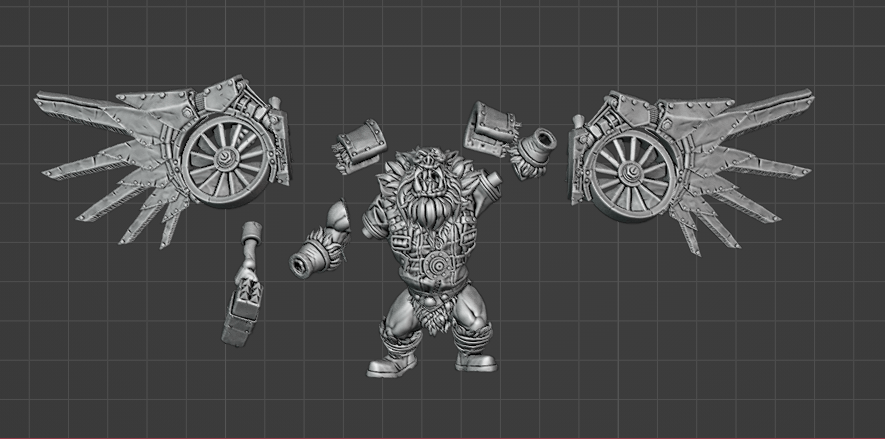
Task: Click the hammer's handle pommel
Action: 251,231
